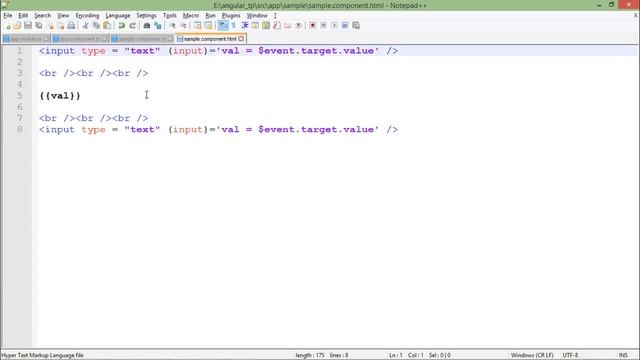
Task: Open Find with the binoculars icon
Action: [x=147, y=26]
